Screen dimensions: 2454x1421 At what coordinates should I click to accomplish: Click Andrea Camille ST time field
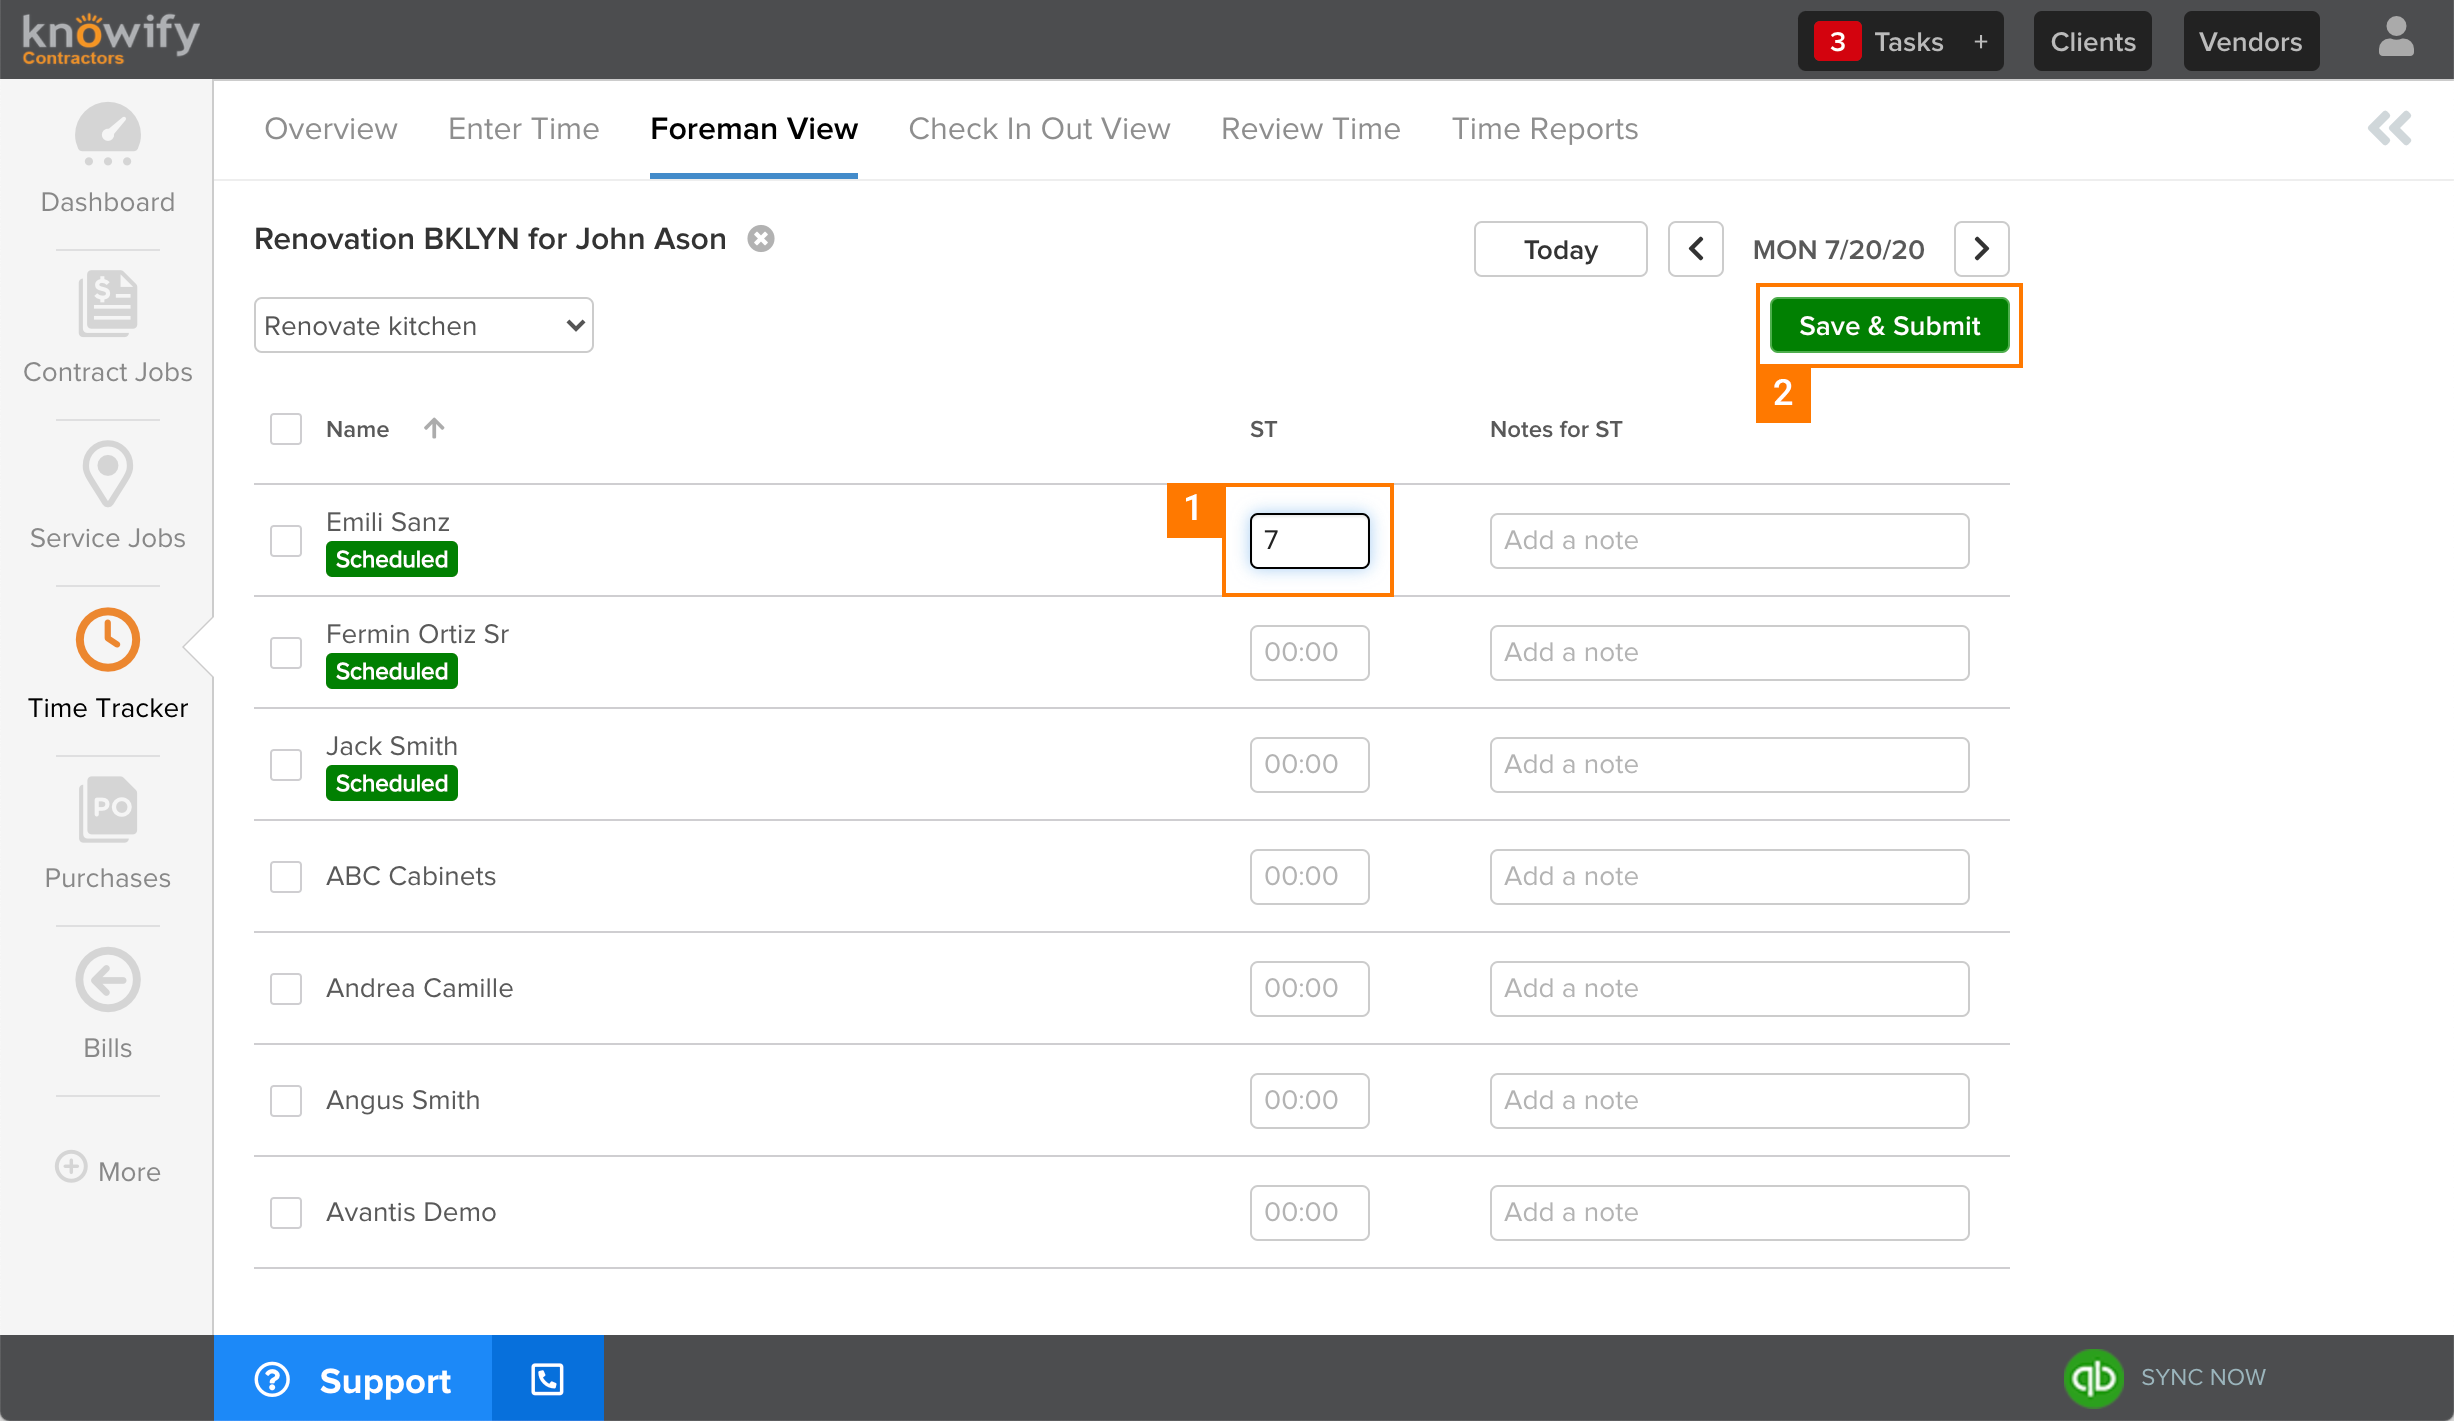pos(1310,989)
